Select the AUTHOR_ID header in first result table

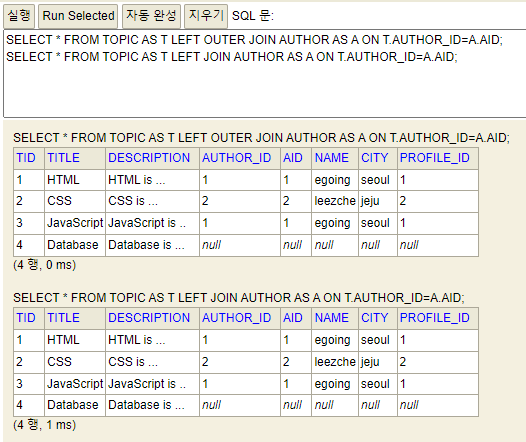[240, 158]
